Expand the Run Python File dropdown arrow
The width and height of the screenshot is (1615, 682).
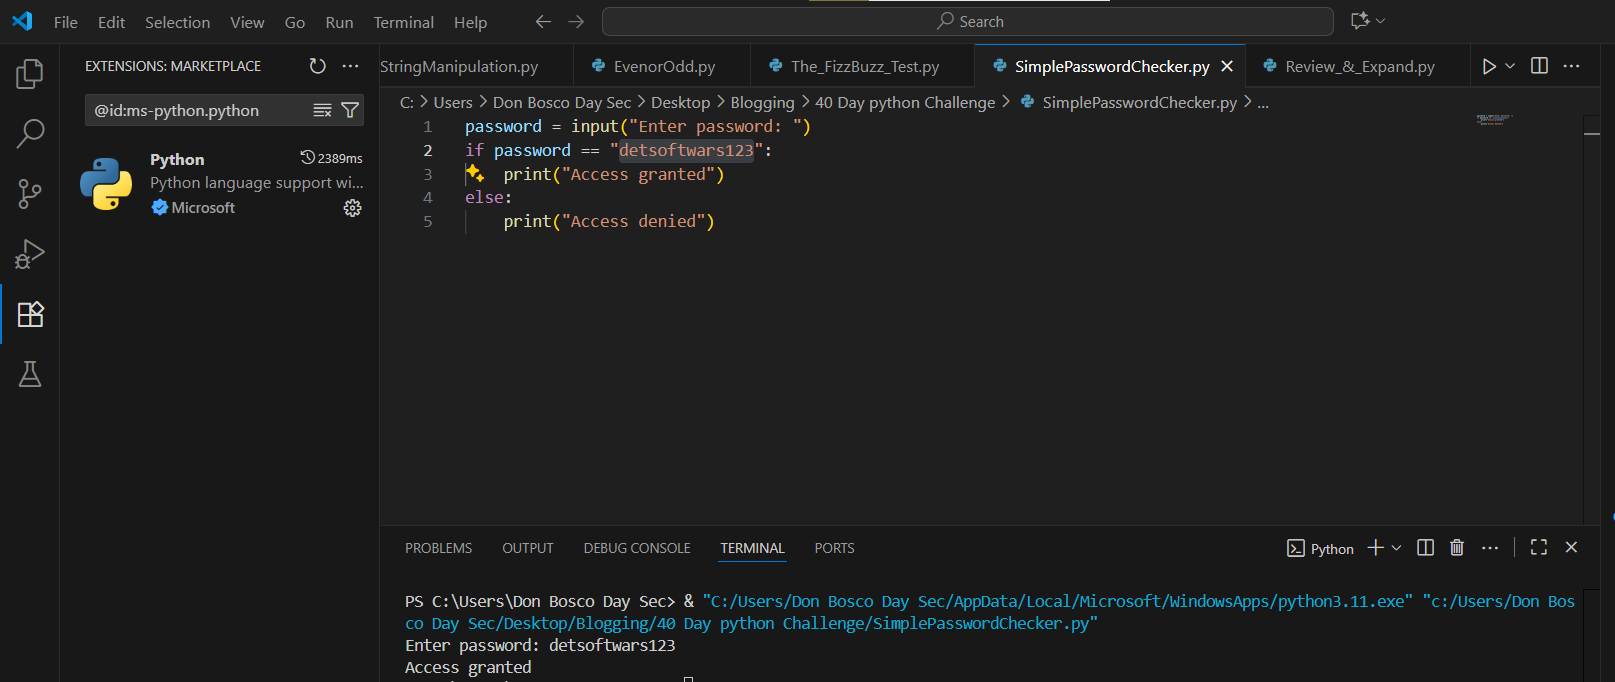tap(1510, 66)
